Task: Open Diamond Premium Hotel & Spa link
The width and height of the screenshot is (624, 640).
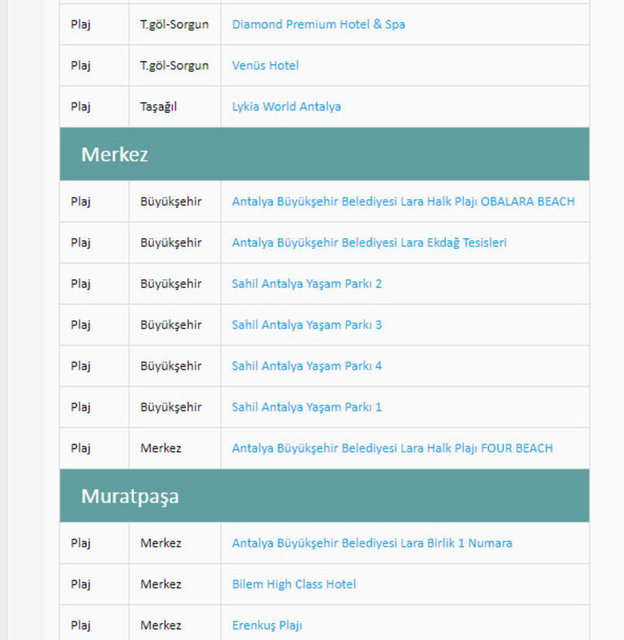Action: pyautogui.click(x=318, y=24)
